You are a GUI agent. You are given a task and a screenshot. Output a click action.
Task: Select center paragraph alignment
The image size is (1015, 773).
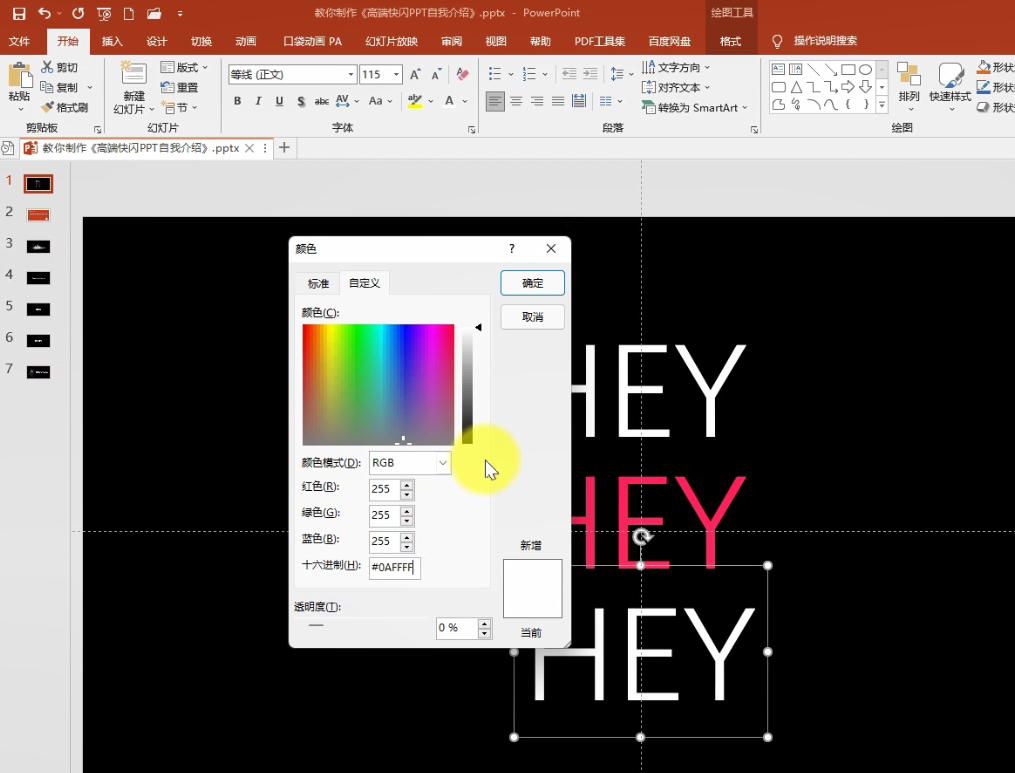(516, 102)
